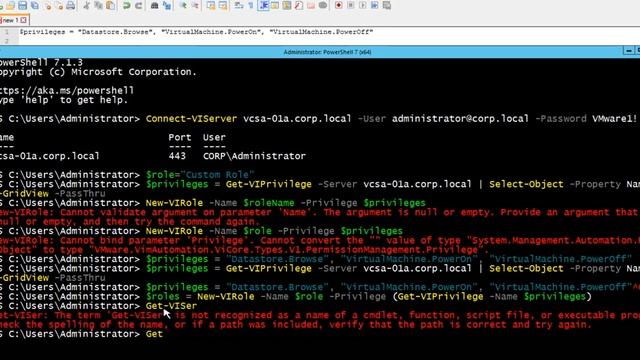Click the run macro multiple times icon
This screenshot has height=360, width=640.
pyautogui.click(x=374, y=5)
